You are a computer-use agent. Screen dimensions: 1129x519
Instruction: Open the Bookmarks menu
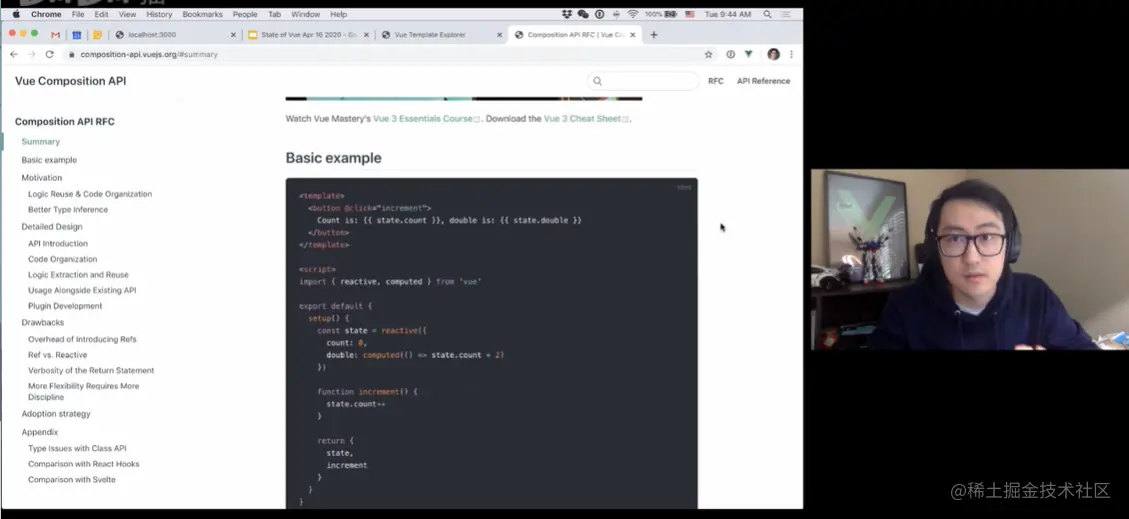tap(202, 14)
